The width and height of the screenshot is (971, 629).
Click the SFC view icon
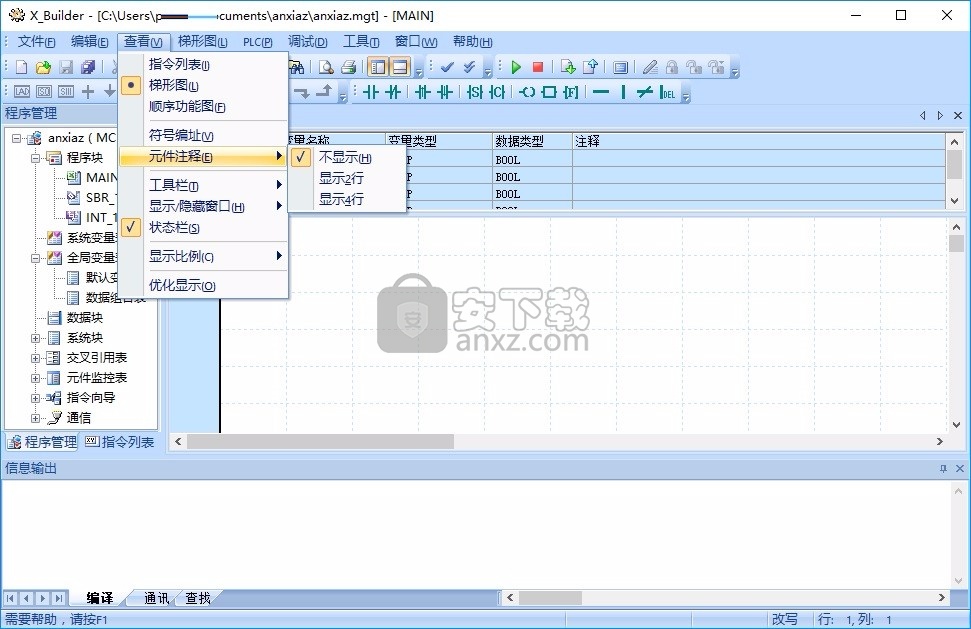point(44,92)
